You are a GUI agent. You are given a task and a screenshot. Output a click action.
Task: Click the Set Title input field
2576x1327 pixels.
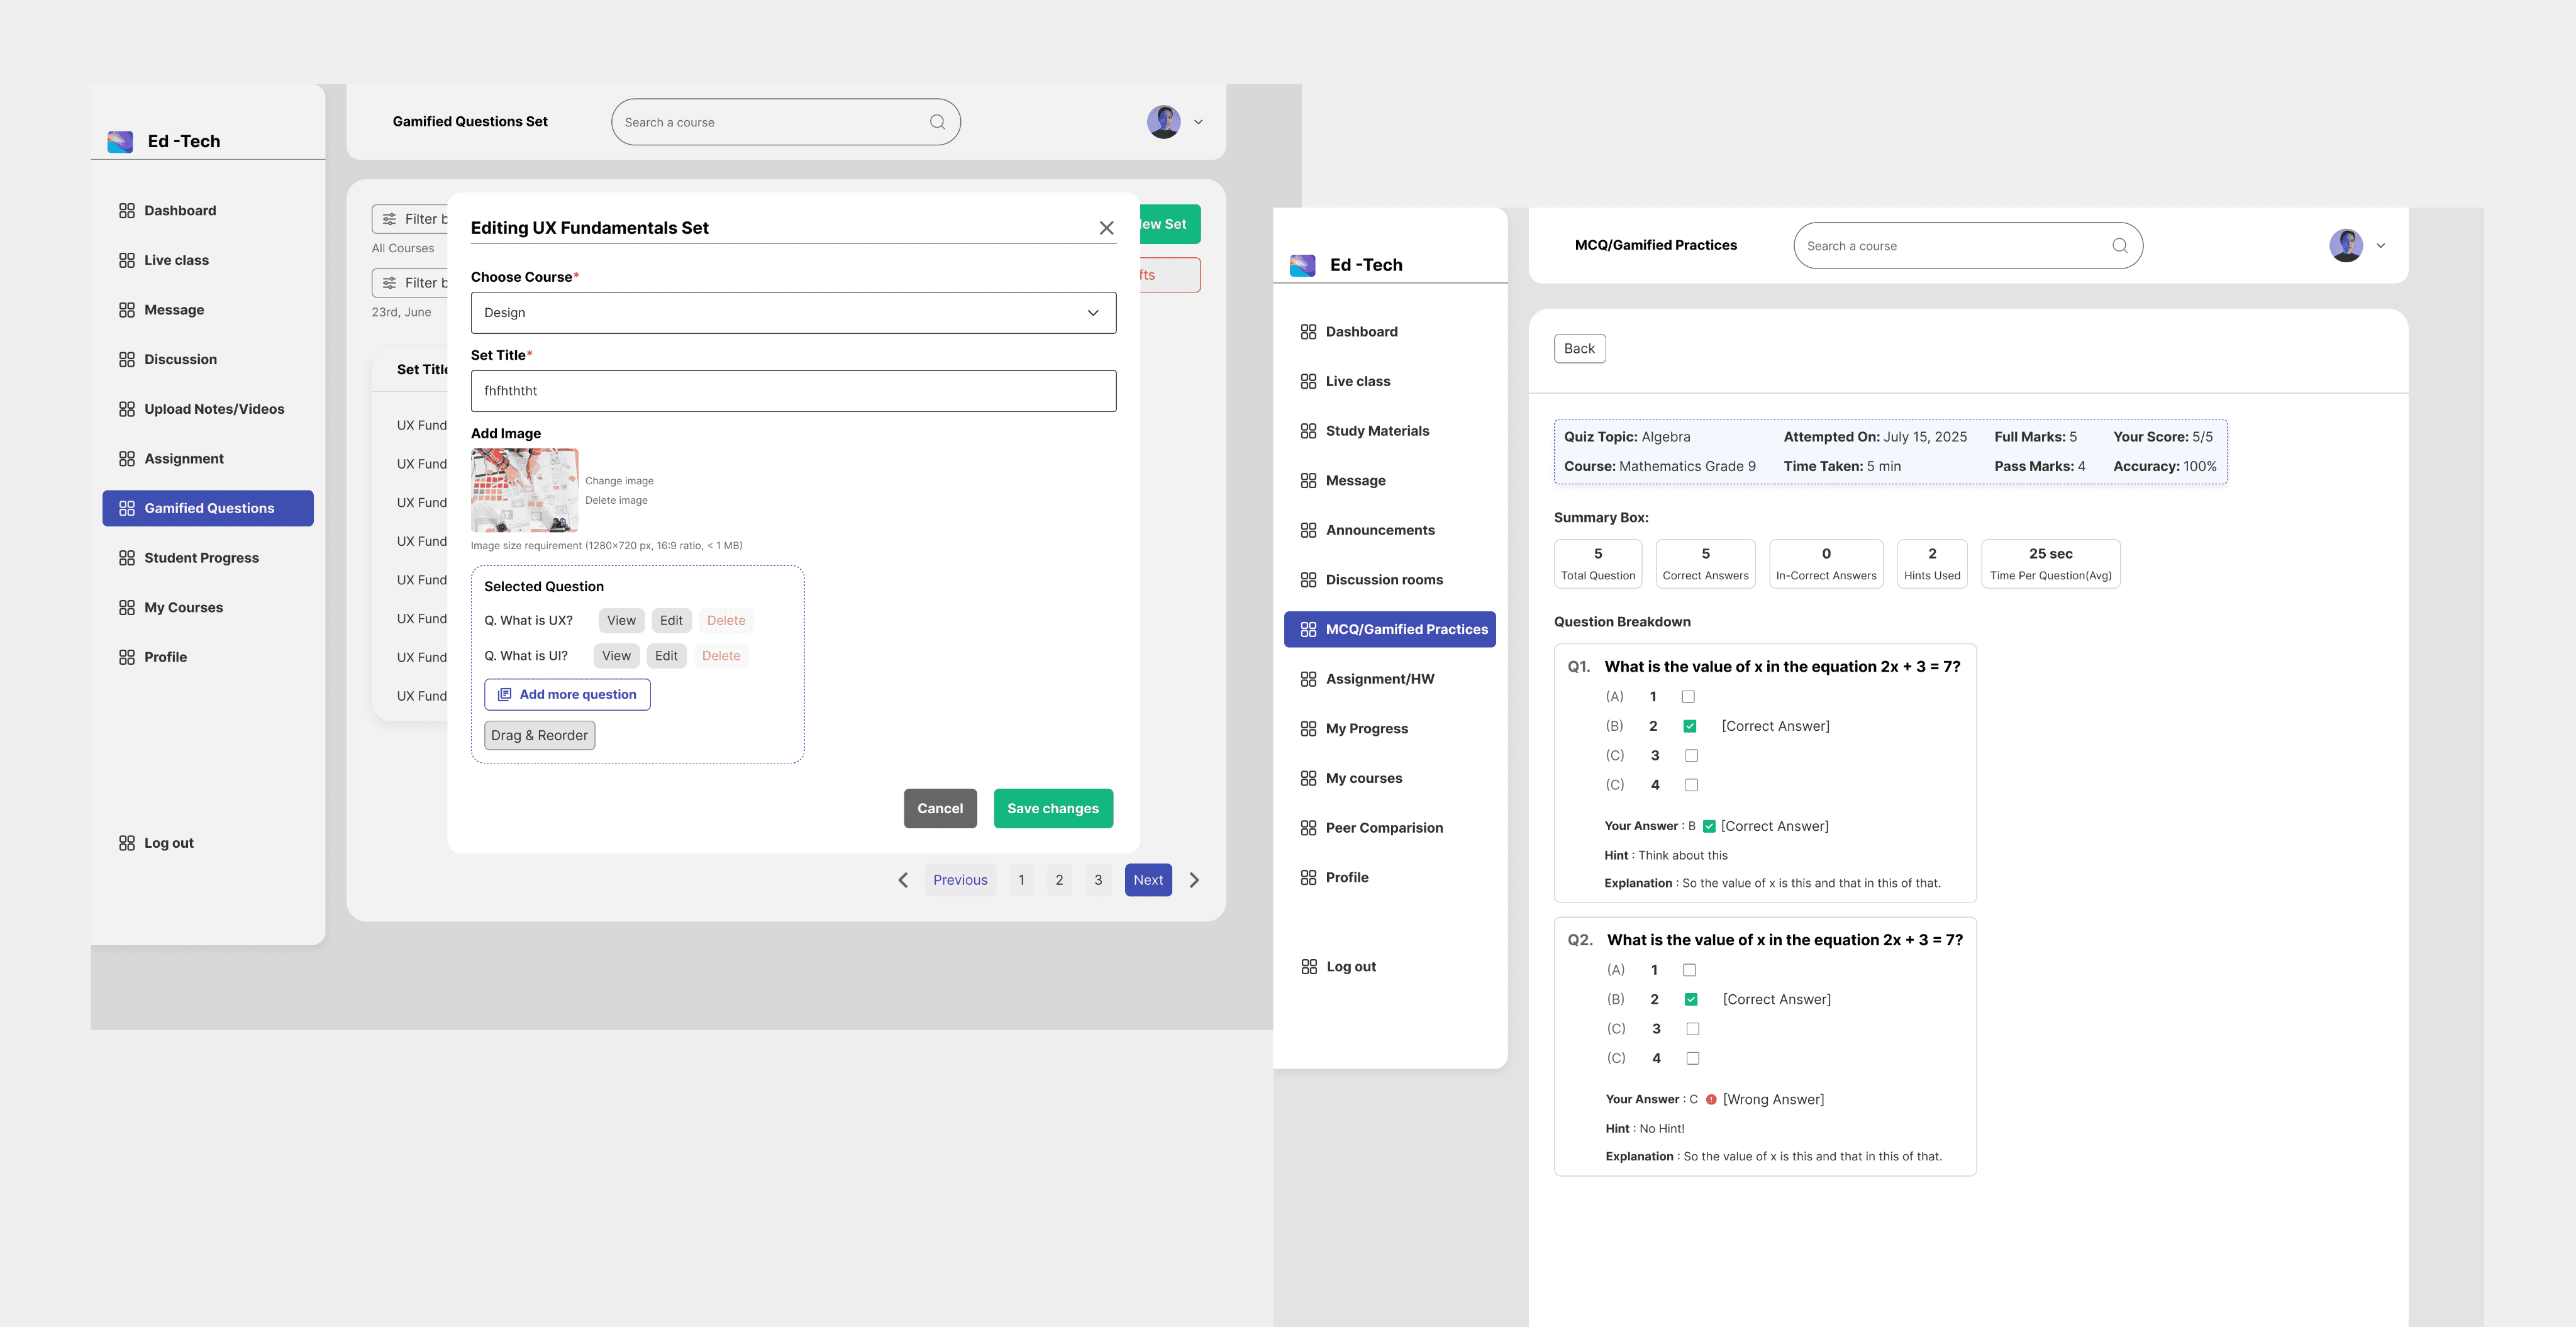point(793,391)
